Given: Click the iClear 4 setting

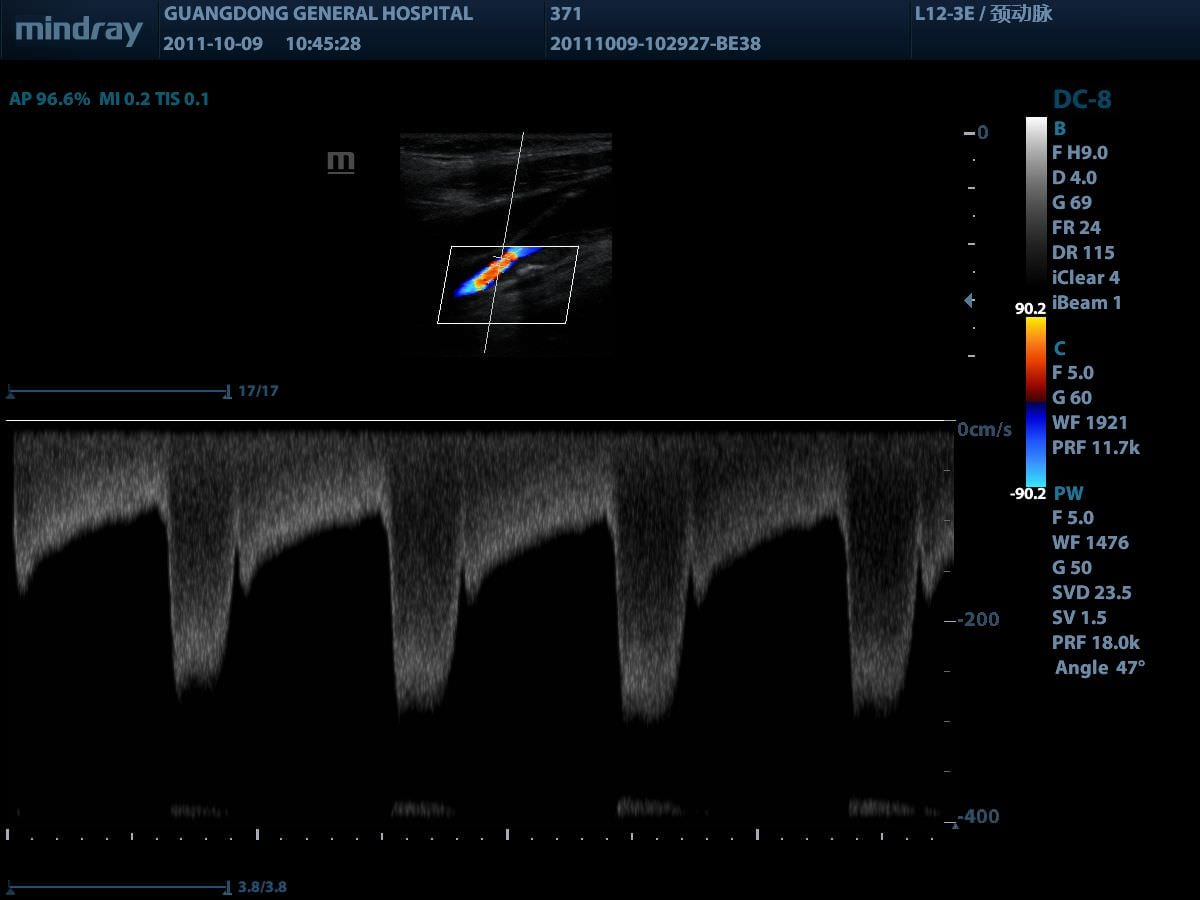Looking at the screenshot, I should point(1085,278).
